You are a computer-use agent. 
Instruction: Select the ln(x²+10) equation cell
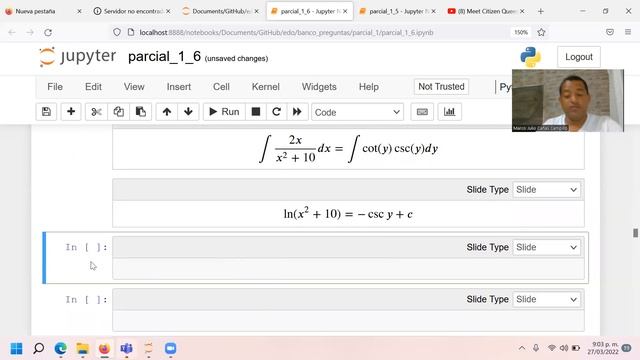click(348, 214)
